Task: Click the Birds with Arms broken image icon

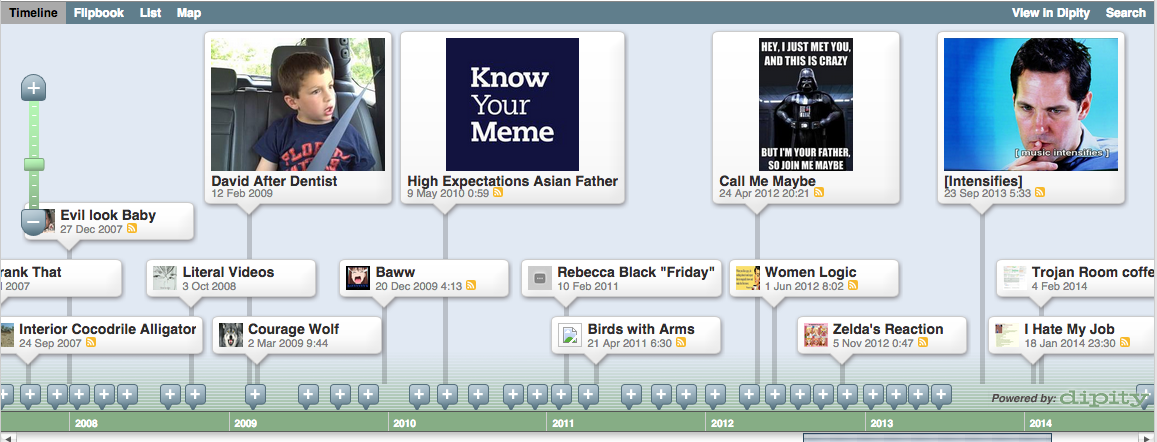Action: [570, 335]
